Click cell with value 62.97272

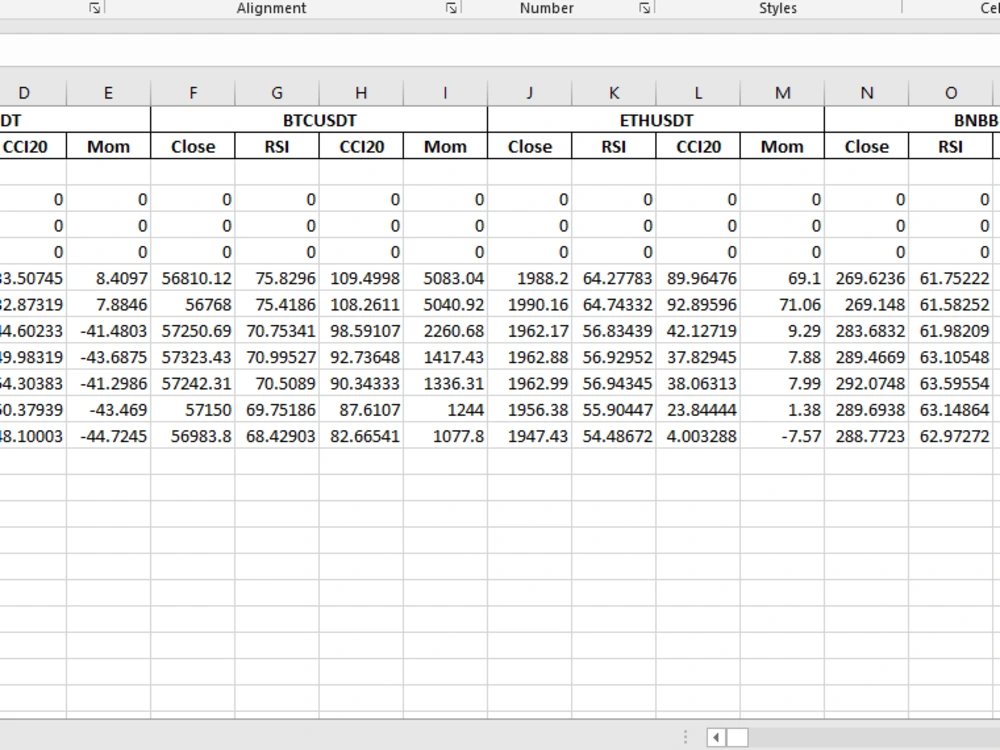tap(950, 436)
